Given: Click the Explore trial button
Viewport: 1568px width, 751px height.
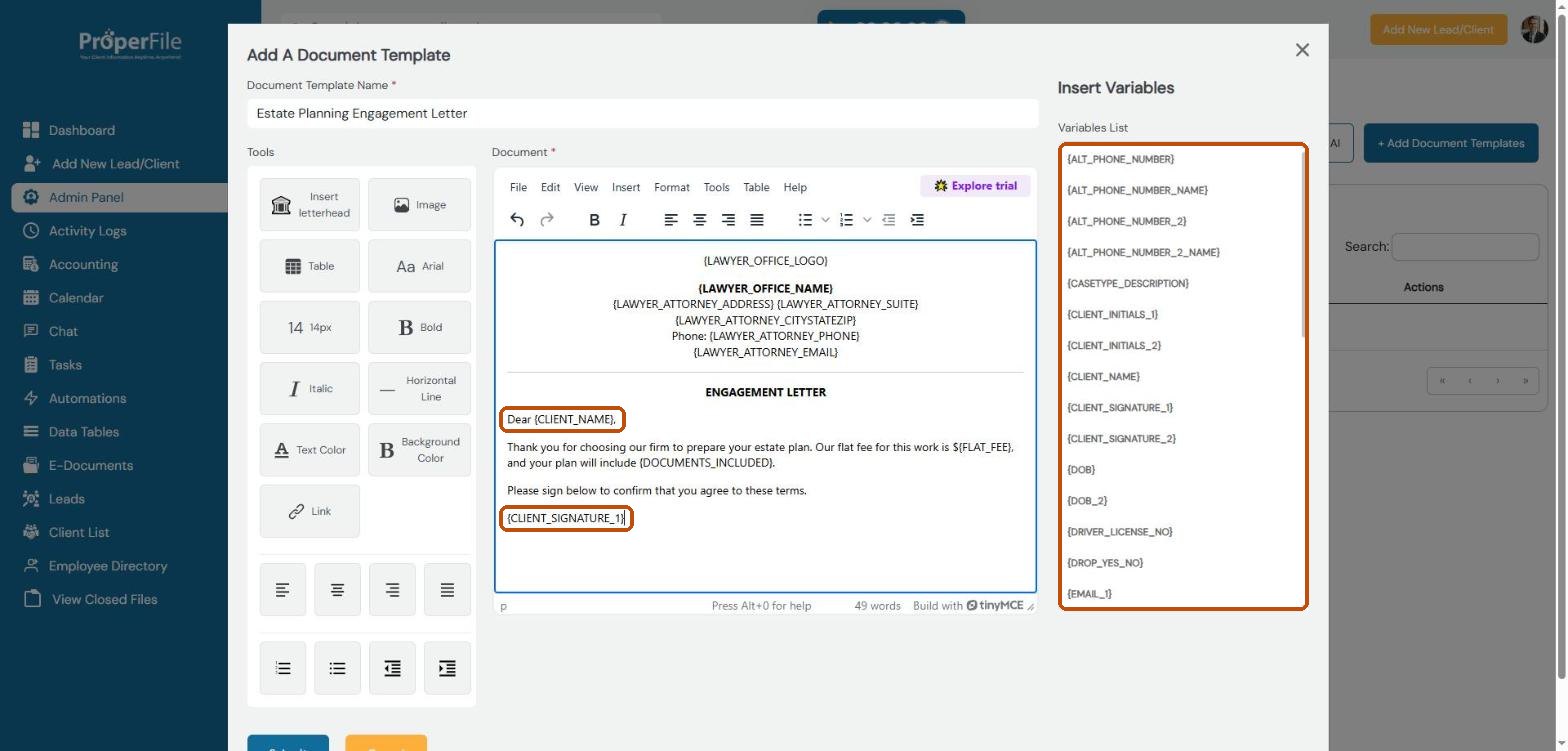Looking at the screenshot, I should coord(975,186).
